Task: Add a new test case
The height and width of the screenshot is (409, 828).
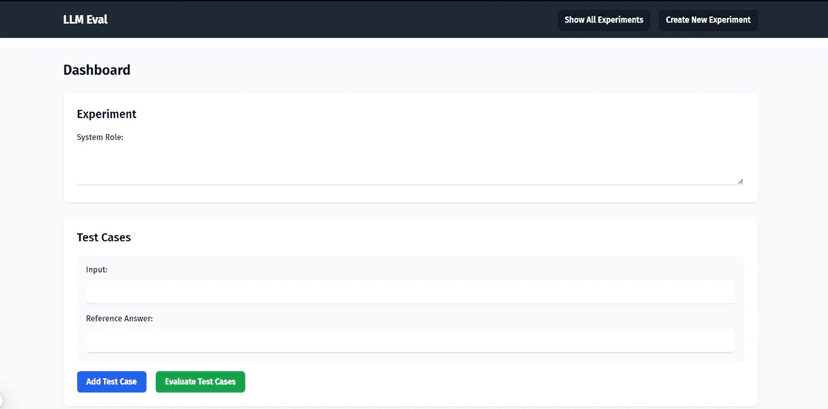Action: click(x=111, y=382)
